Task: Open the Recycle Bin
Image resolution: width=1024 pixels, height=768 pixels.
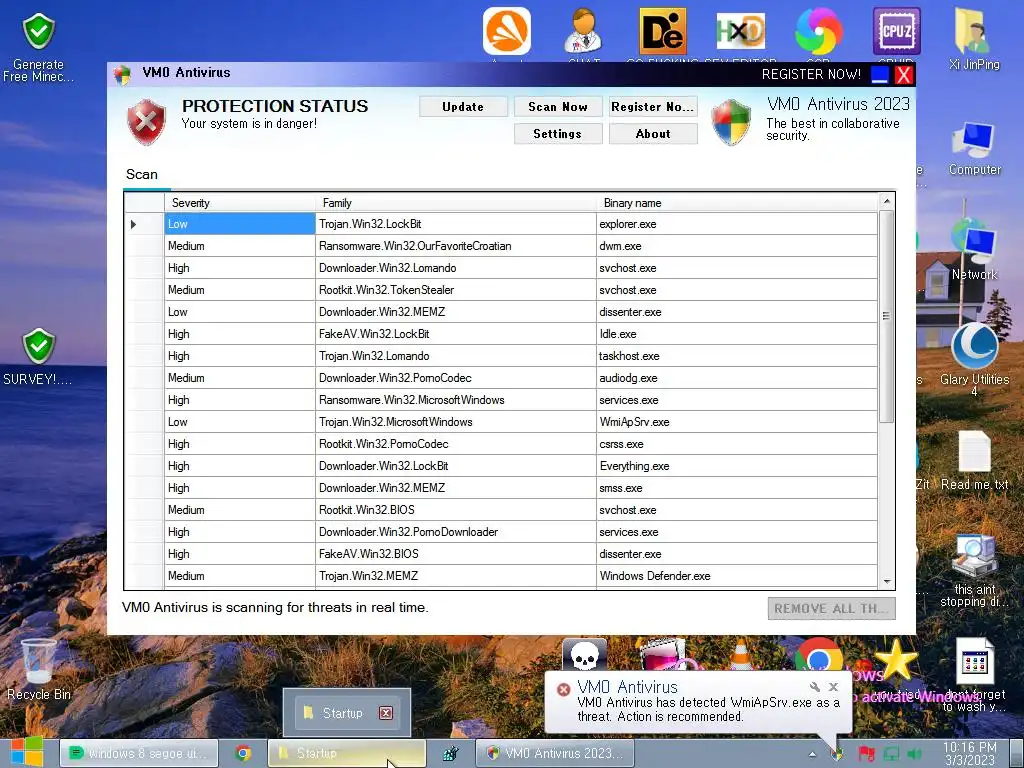Action: (x=39, y=669)
